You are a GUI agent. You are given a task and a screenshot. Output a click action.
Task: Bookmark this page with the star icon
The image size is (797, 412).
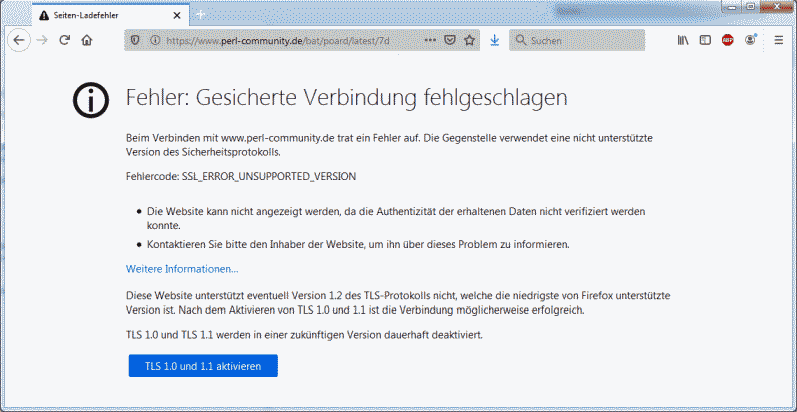click(x=470, y=41)
